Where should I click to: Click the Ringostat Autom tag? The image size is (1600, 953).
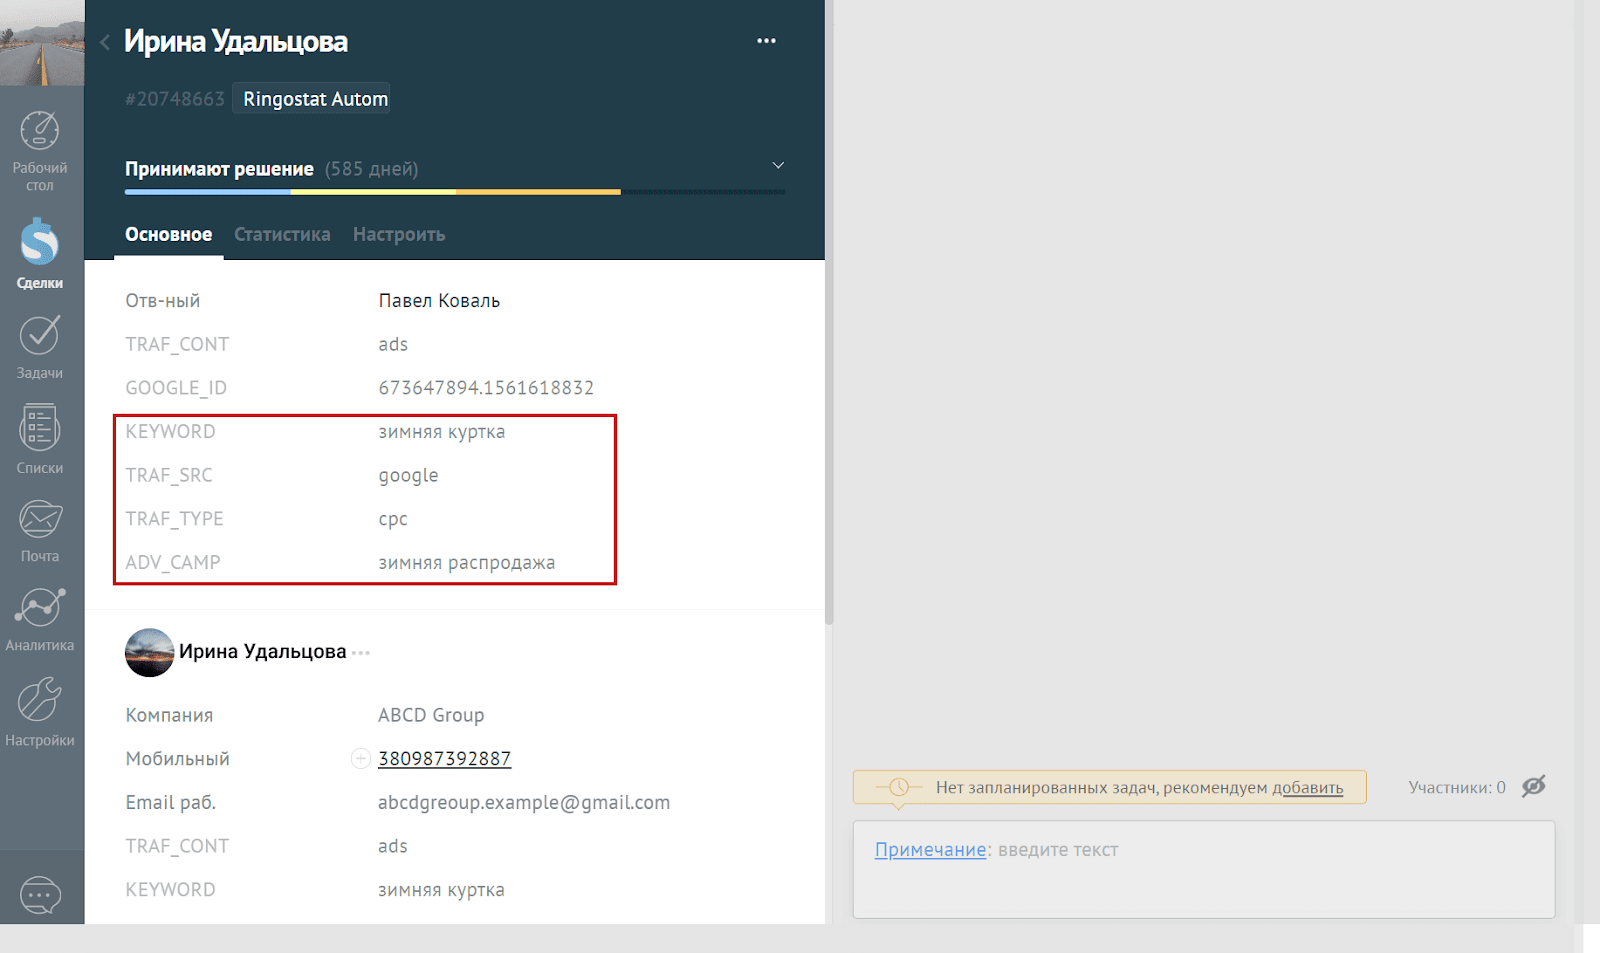pos(315,99)
